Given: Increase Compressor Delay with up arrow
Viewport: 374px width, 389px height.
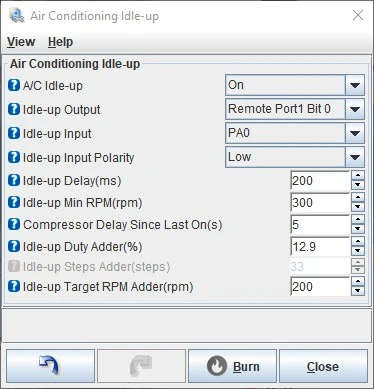Looking at the screenshot, I should click(358, 219).
